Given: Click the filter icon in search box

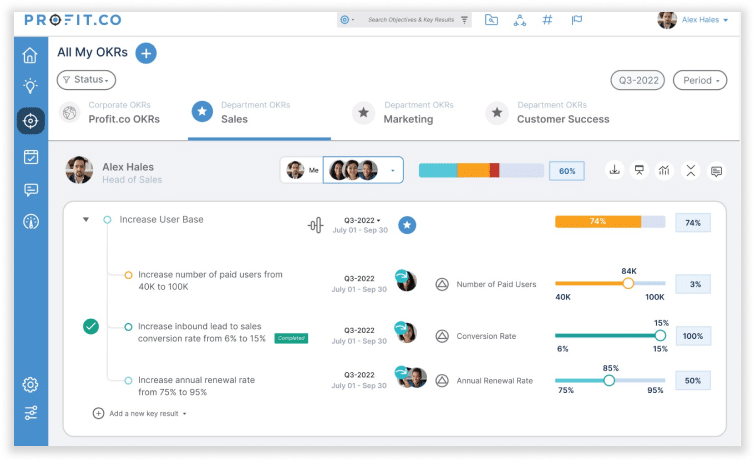Looking at the screenshot, I should (x=464, y=20).
